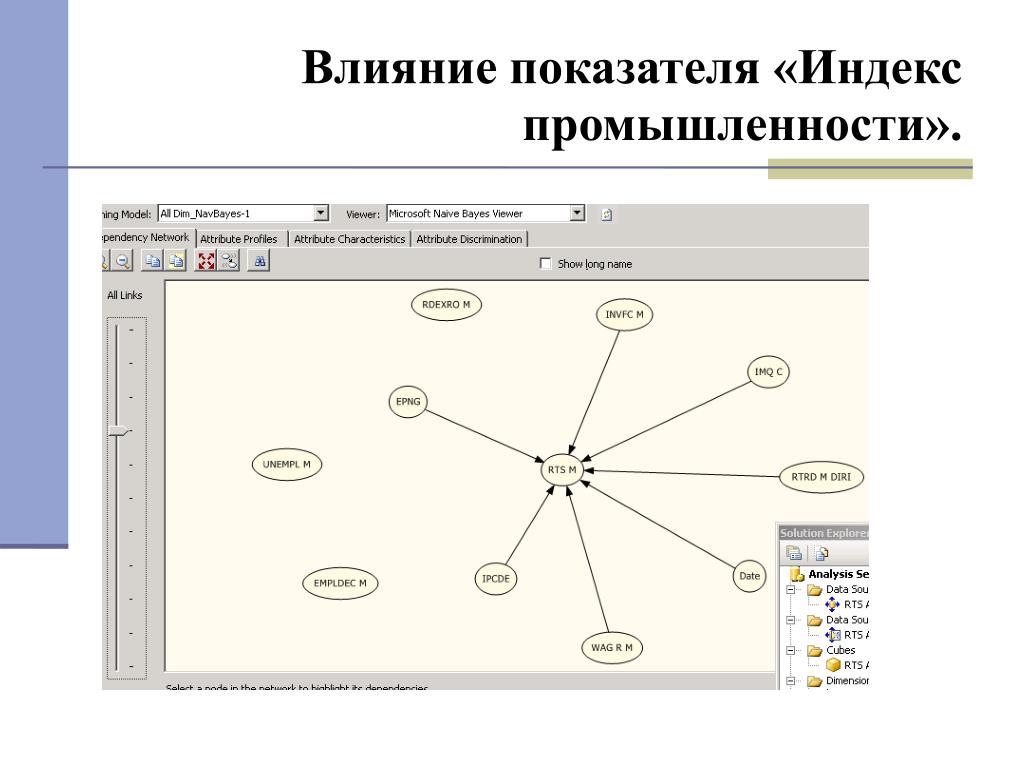Click the Solution Explorer panel title
This screenshot has height=768, width=1024.
tap(824, 533)
